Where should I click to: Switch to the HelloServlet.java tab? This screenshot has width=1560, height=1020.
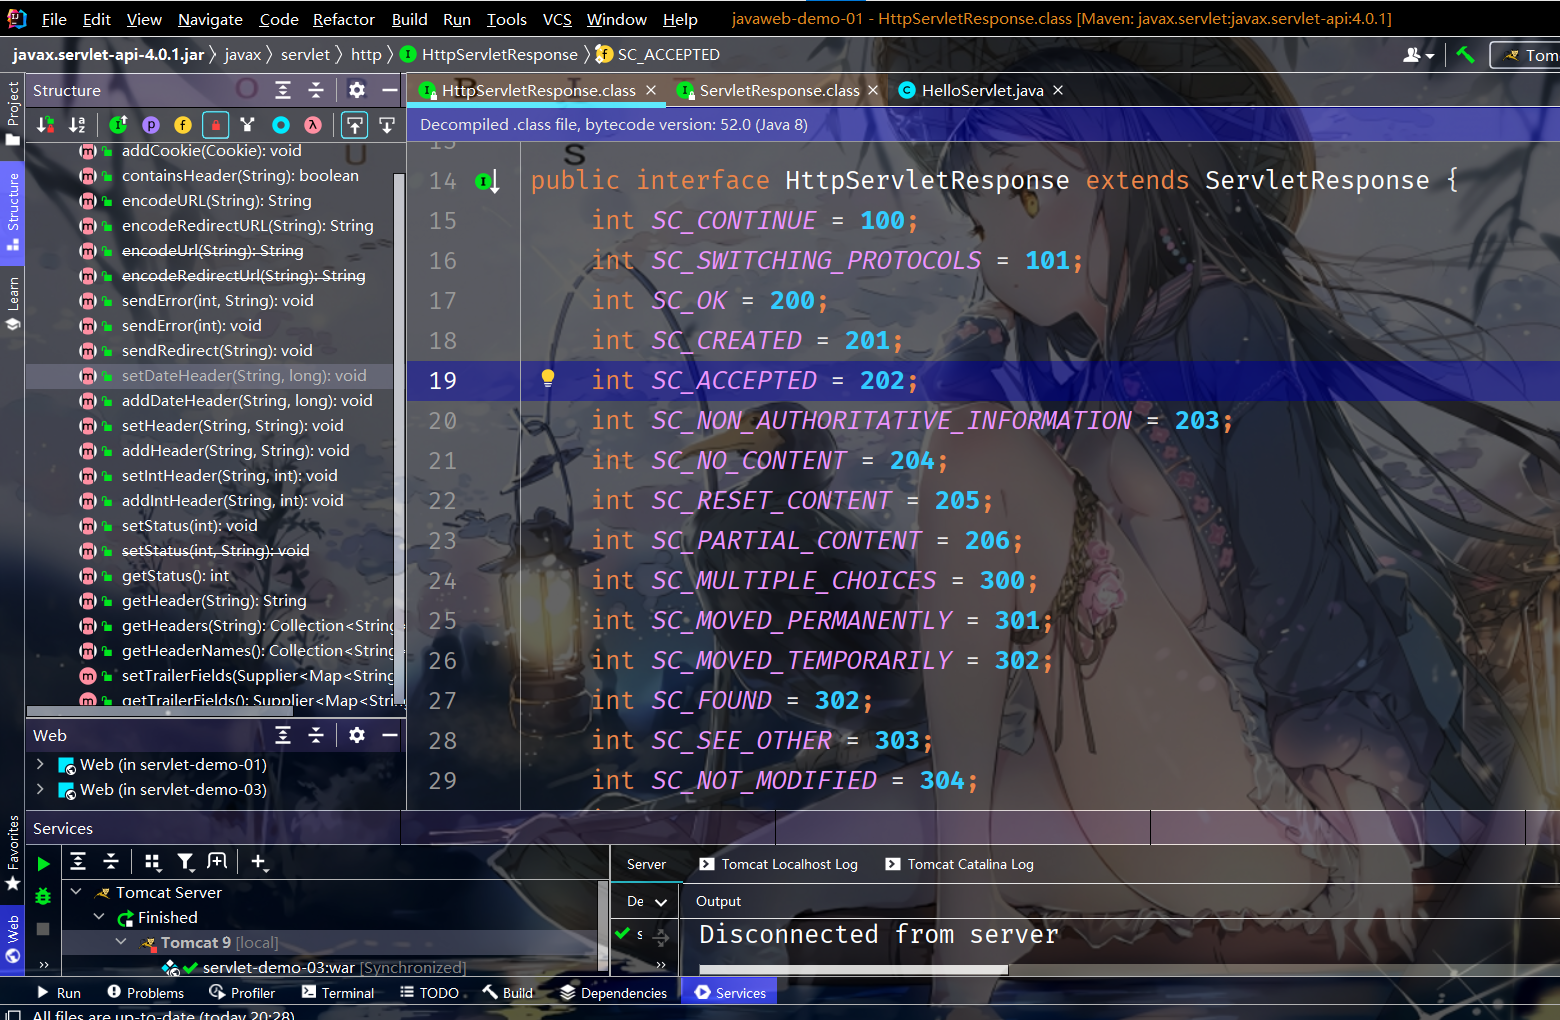982,90
